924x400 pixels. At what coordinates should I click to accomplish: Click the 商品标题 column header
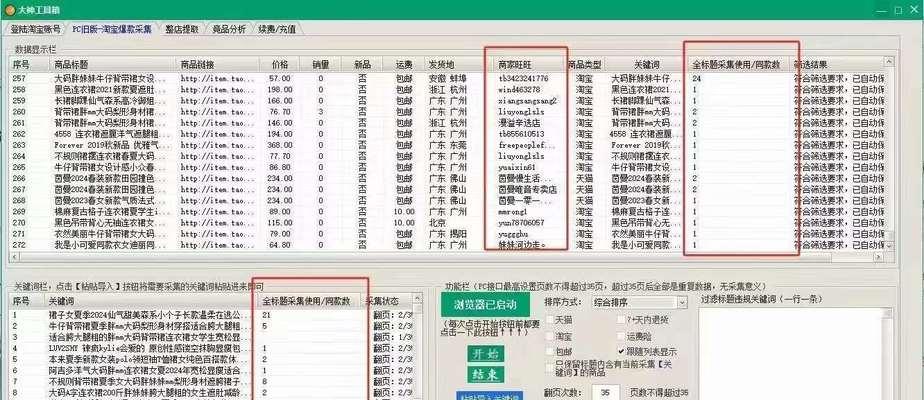113,64
